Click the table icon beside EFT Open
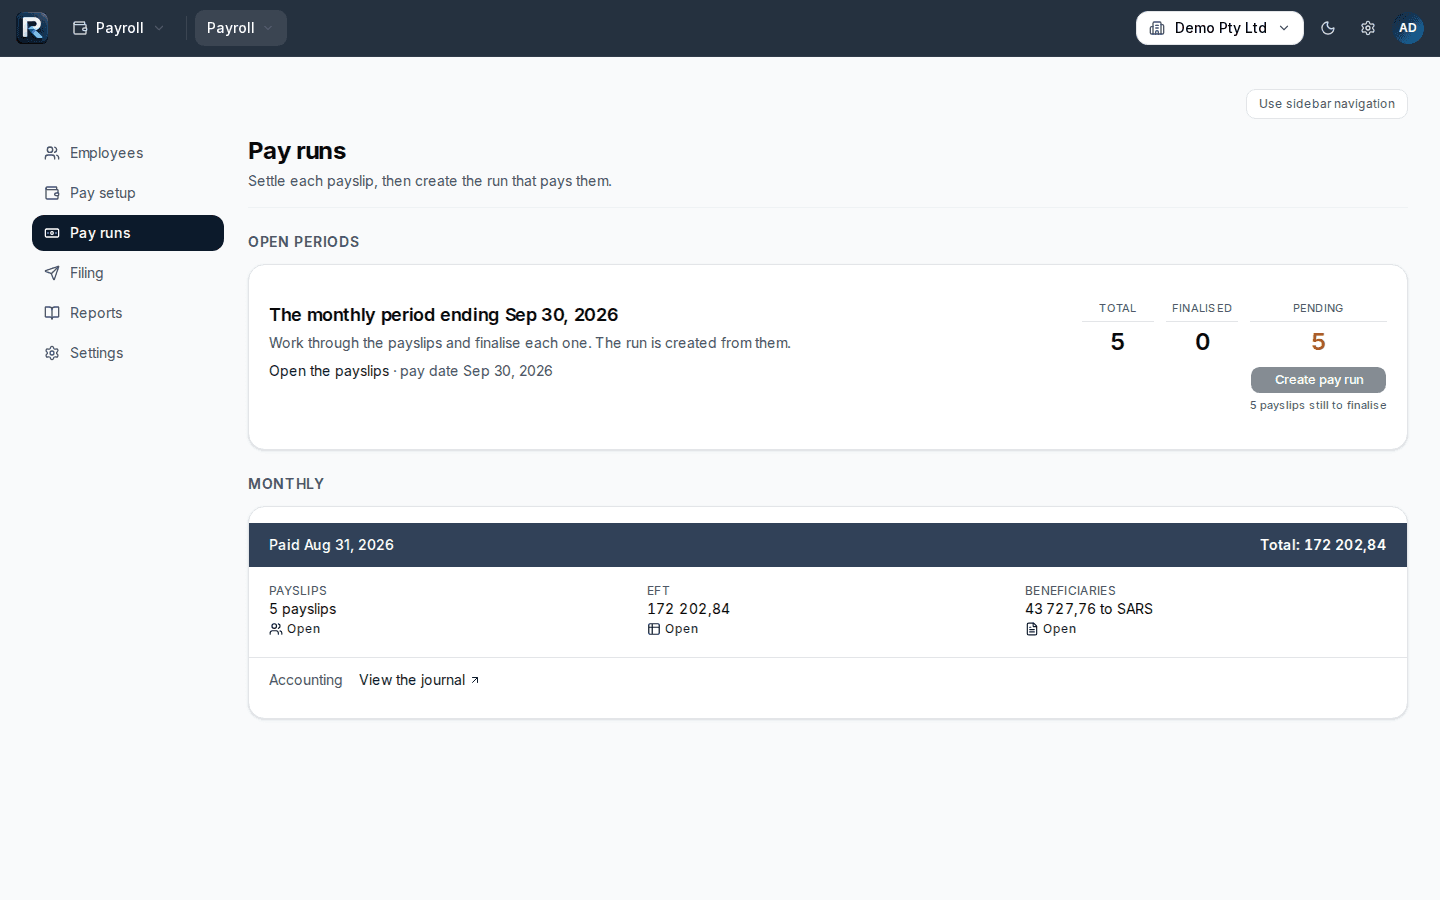The image size is (1440, 900). tap(654, 629)
